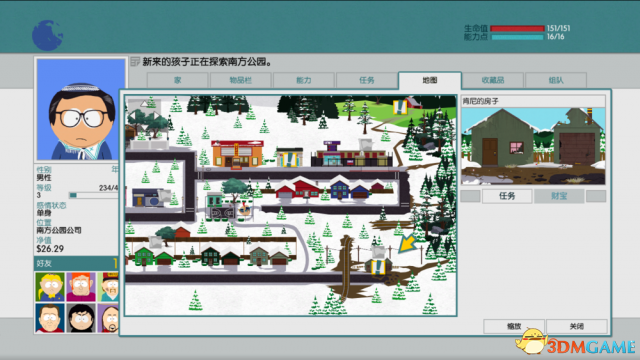640x360 pixels.
Task: Open the 物品栏 tab
Action: click(240, 80)
